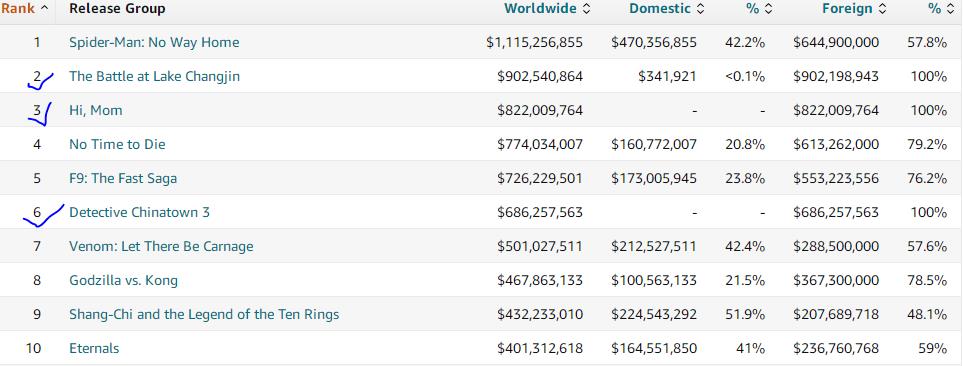Sort by the foreign percentage column
This screenshot has width=963, height=366.
click(x=941, y=9)
